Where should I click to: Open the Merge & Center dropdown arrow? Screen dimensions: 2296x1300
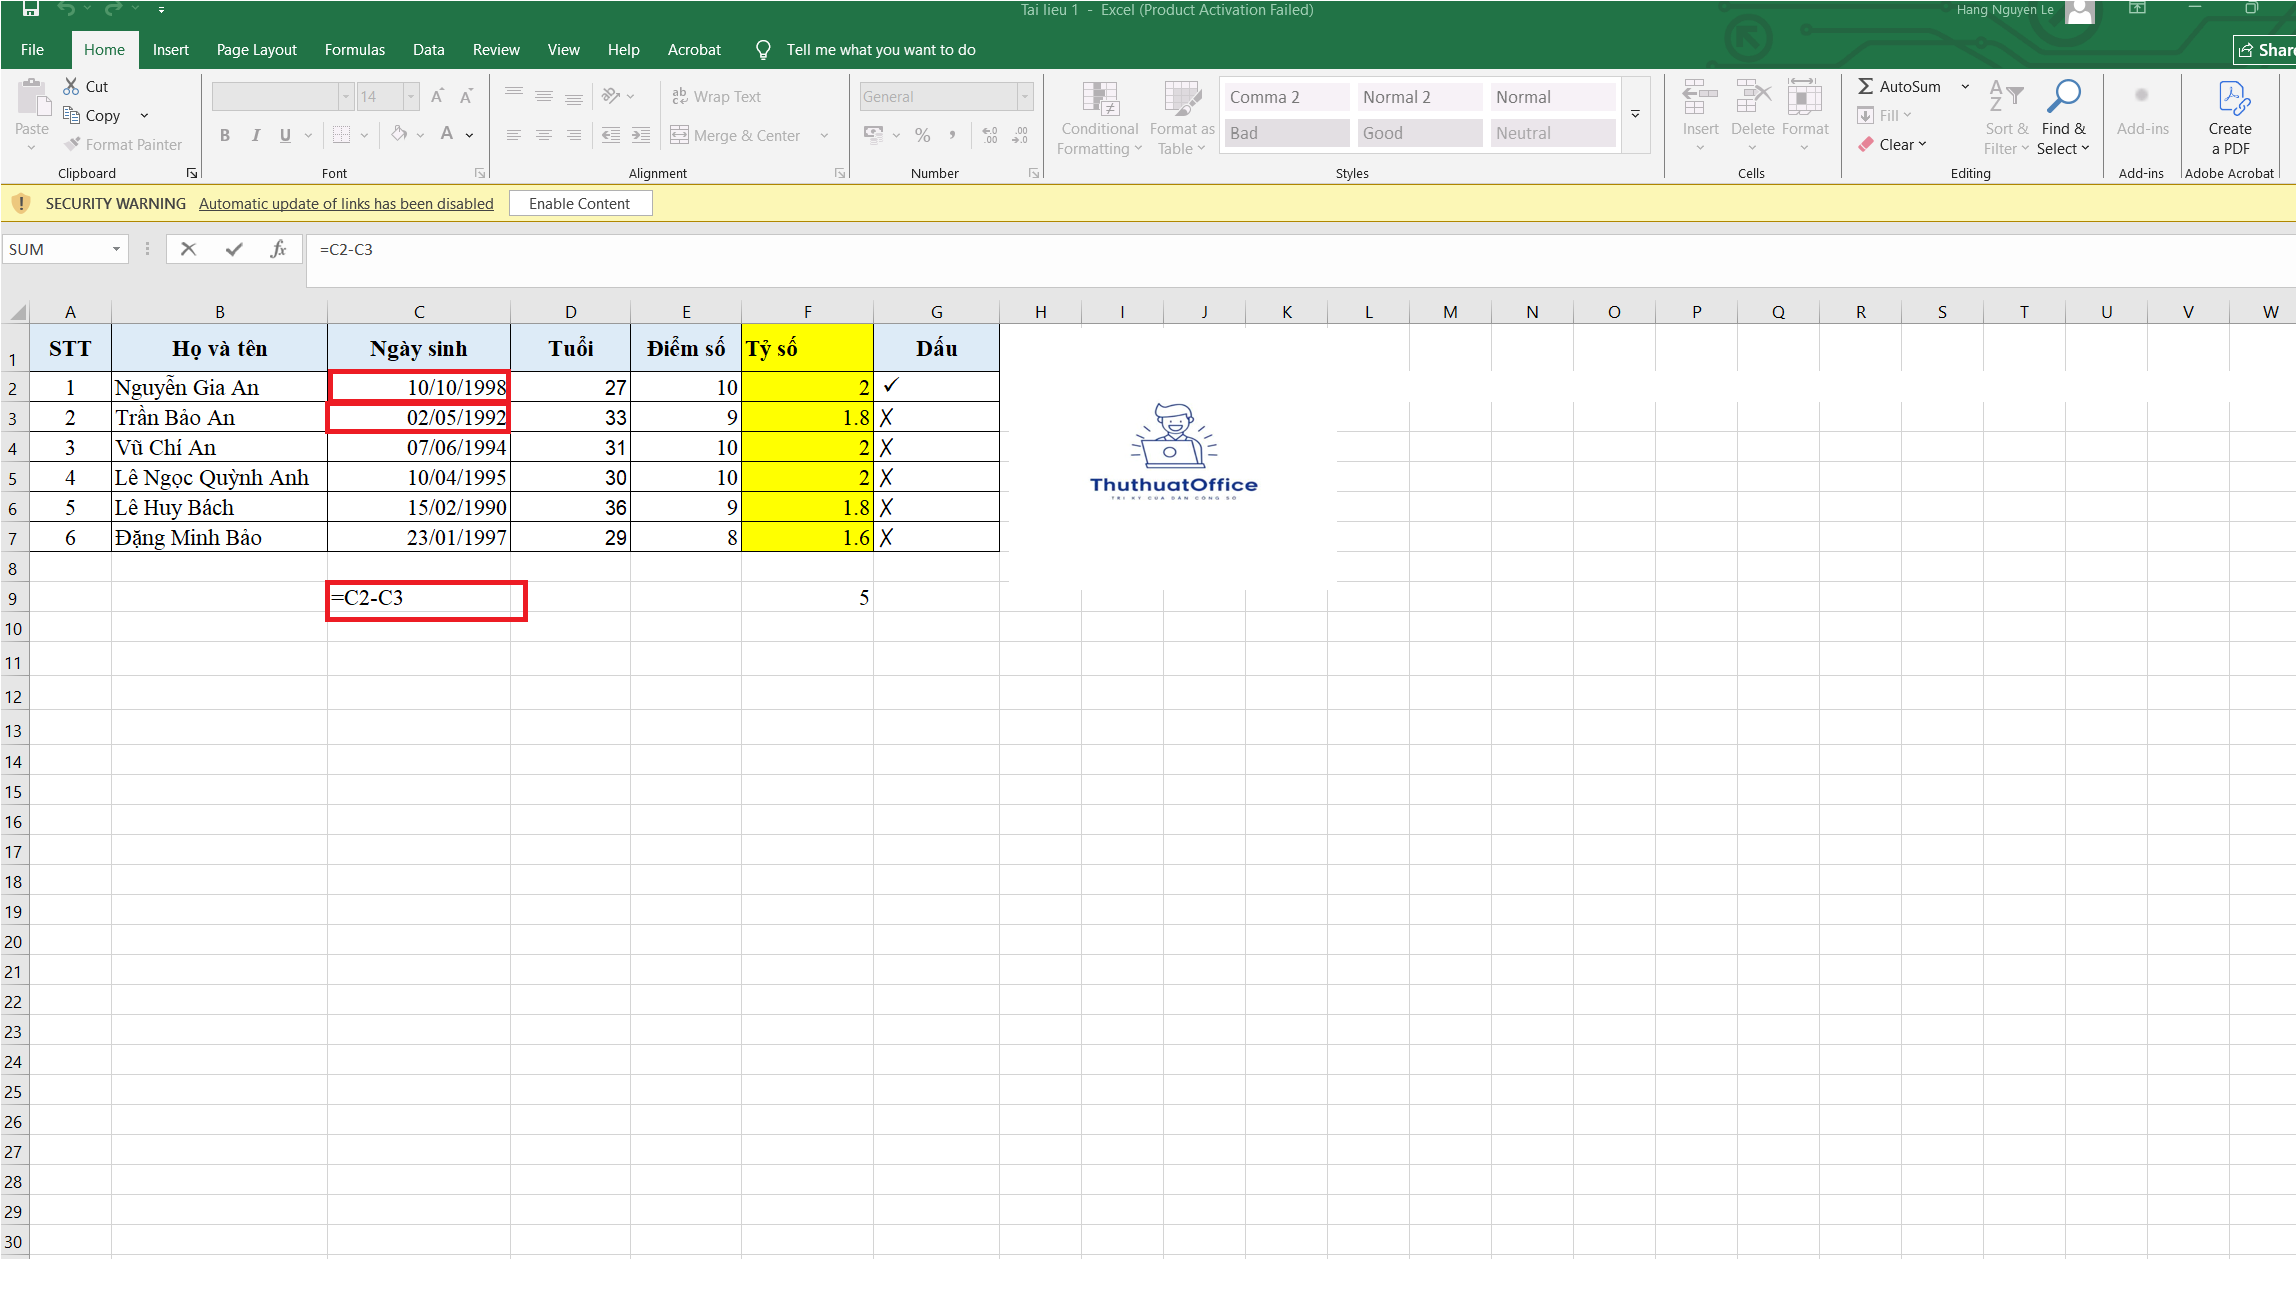pos(823,135)
